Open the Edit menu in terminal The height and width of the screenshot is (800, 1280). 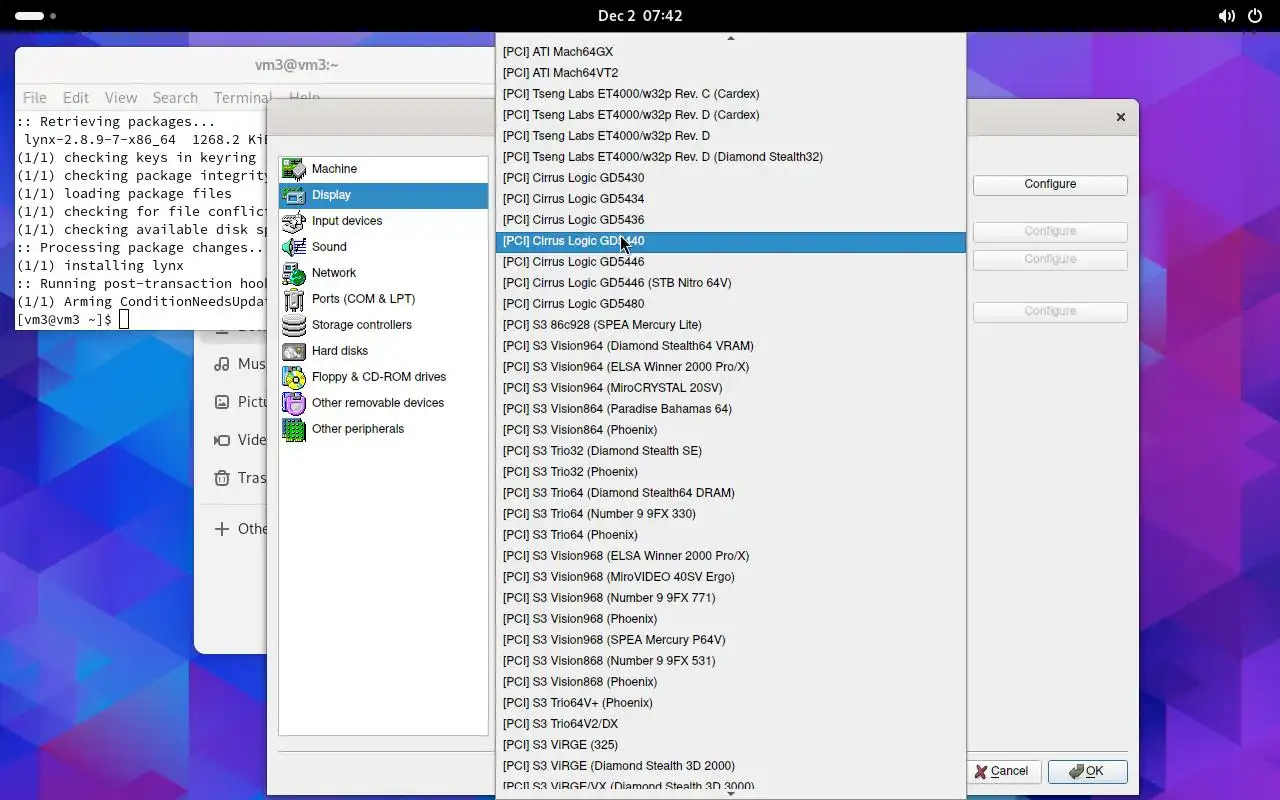(76, 97)
